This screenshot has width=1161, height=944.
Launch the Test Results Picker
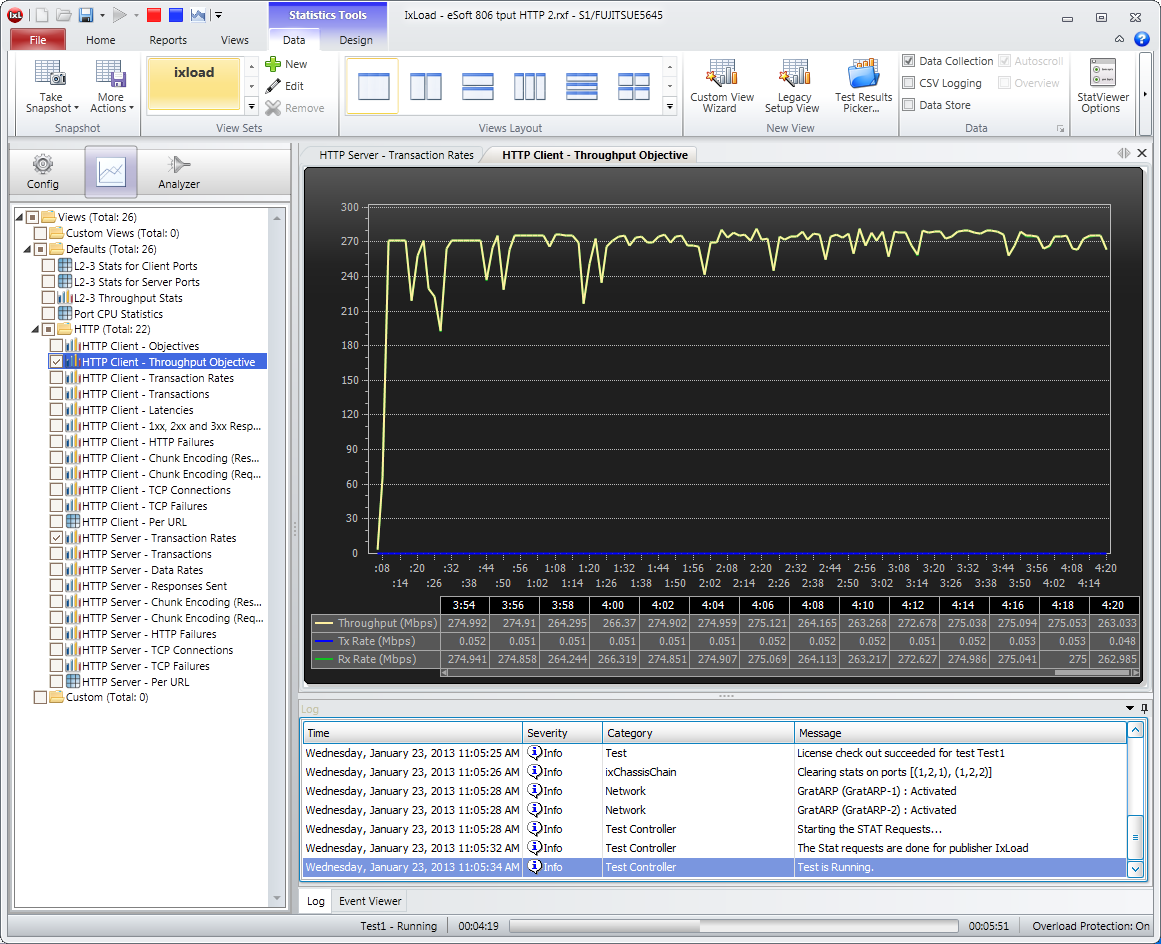(863, 86)
